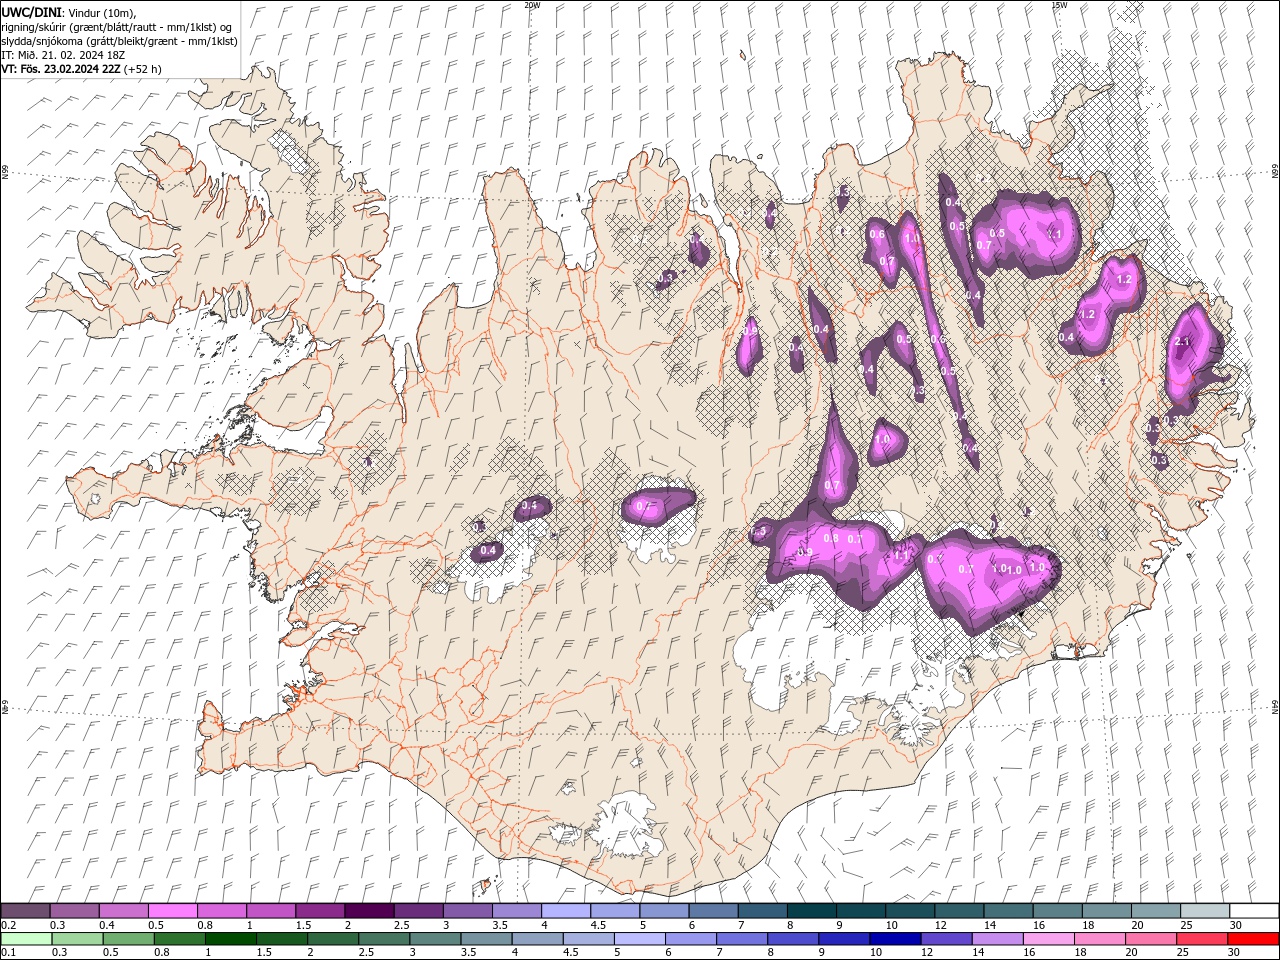Click the 0.2 label under the snow legend

8,925
